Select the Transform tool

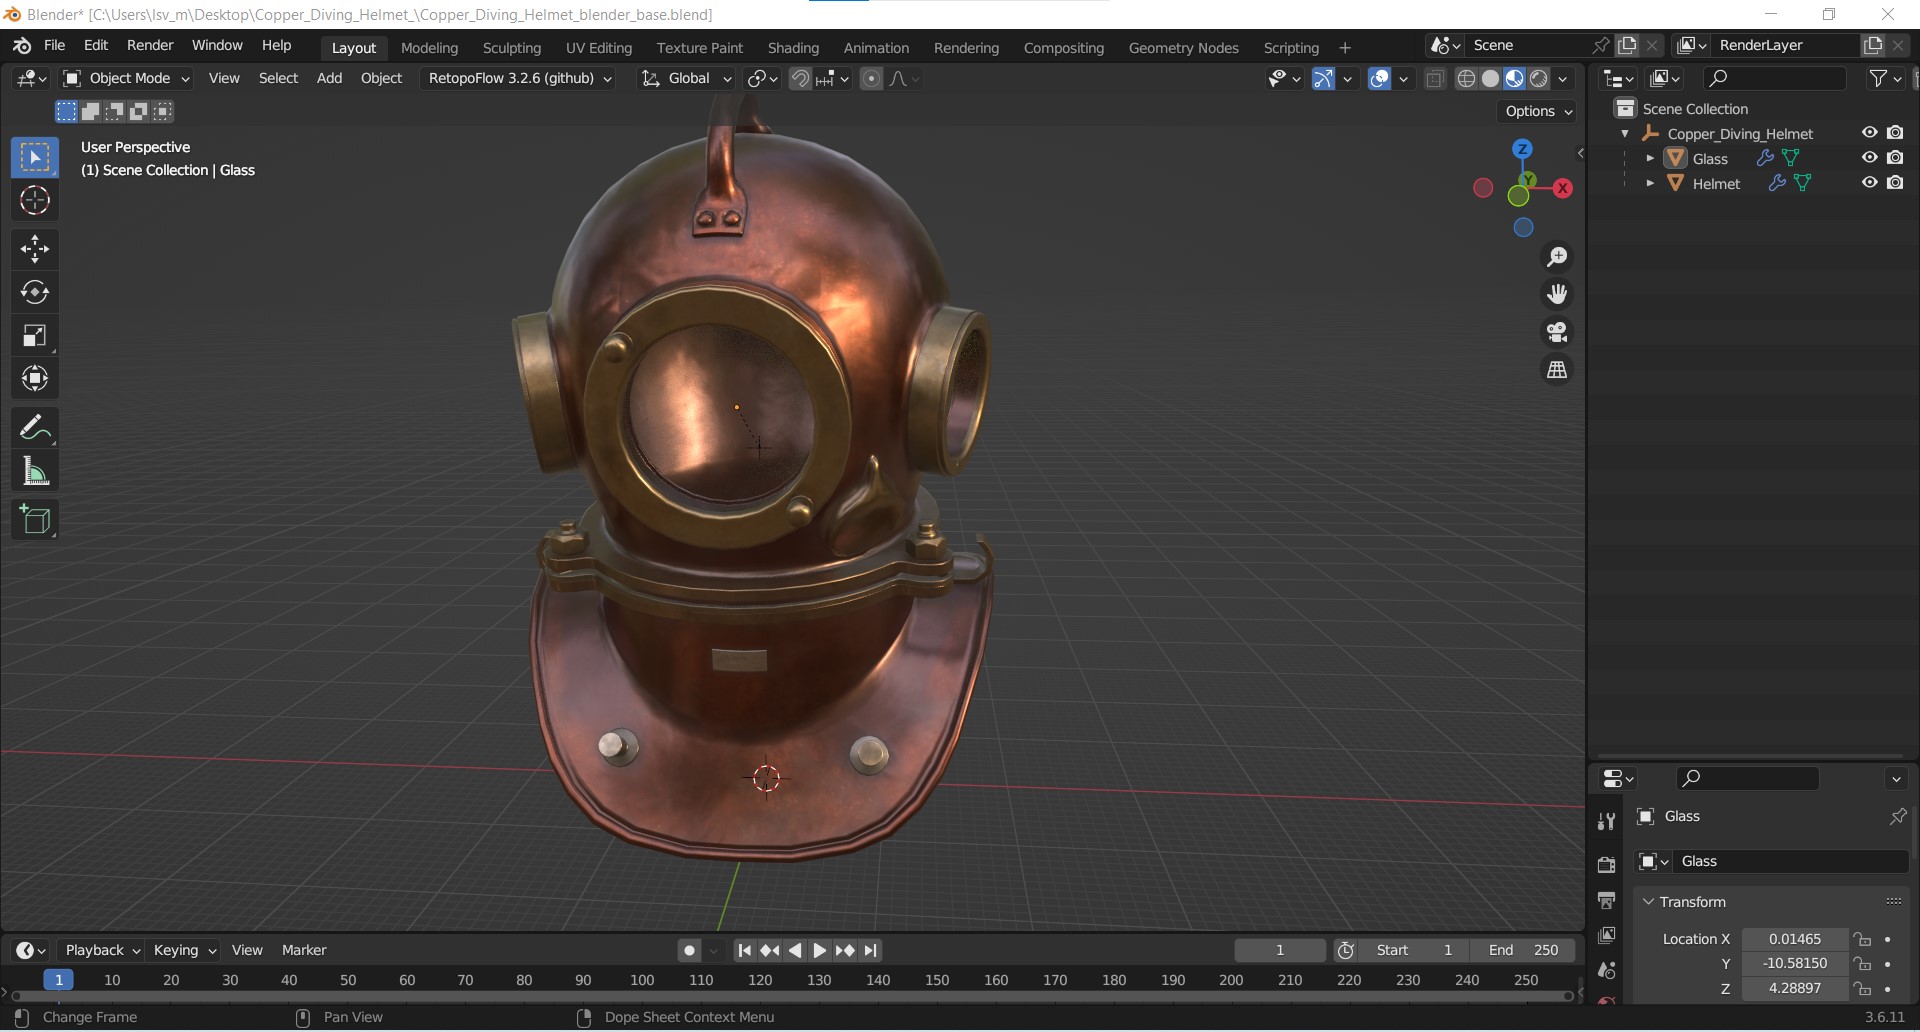coord(35,378)
